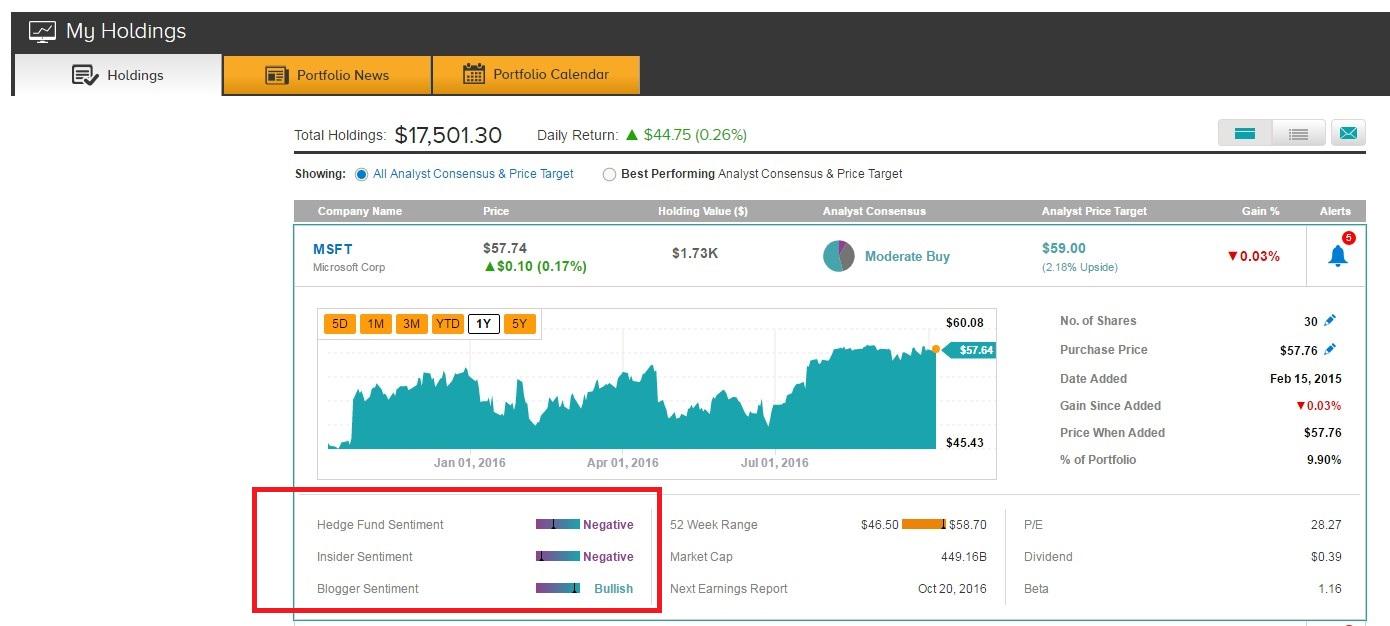Click the Blogger Sentiment gauge bar
The image size is (1390, 626).
(558, 588)
